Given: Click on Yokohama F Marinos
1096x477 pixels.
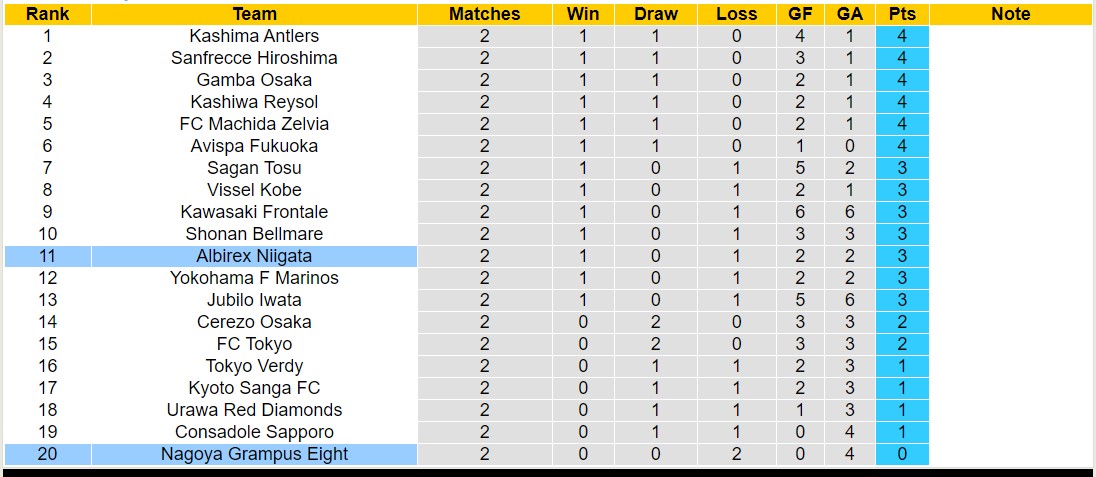Looking at the screenshot, I should pos(254,278).
